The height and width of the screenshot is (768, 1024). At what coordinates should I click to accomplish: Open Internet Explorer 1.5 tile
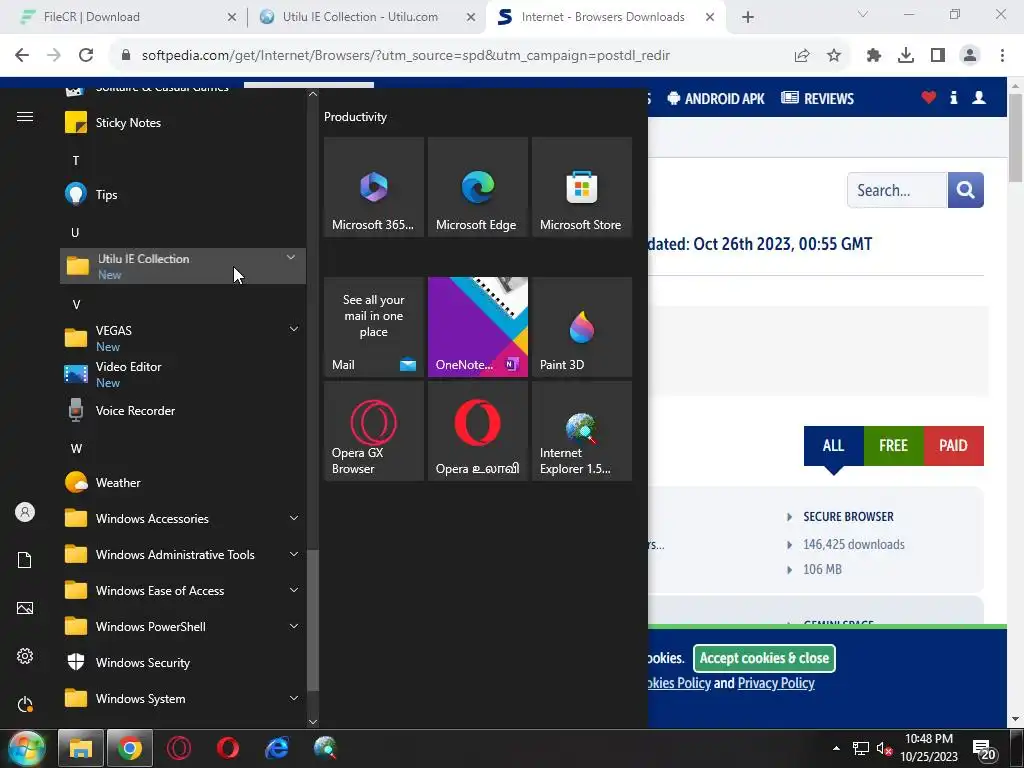point(582,431)
